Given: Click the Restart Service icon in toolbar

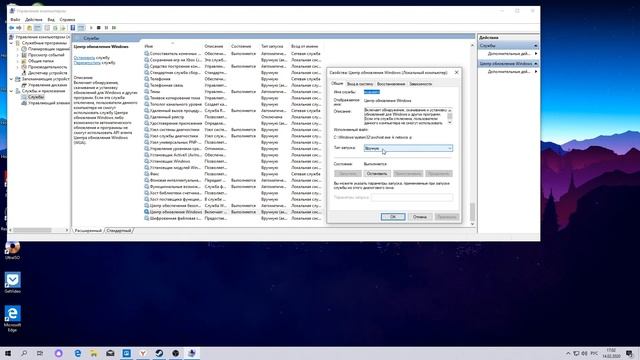Looking at the screenshot, I should pyautogui.click(x=114, y=28).
